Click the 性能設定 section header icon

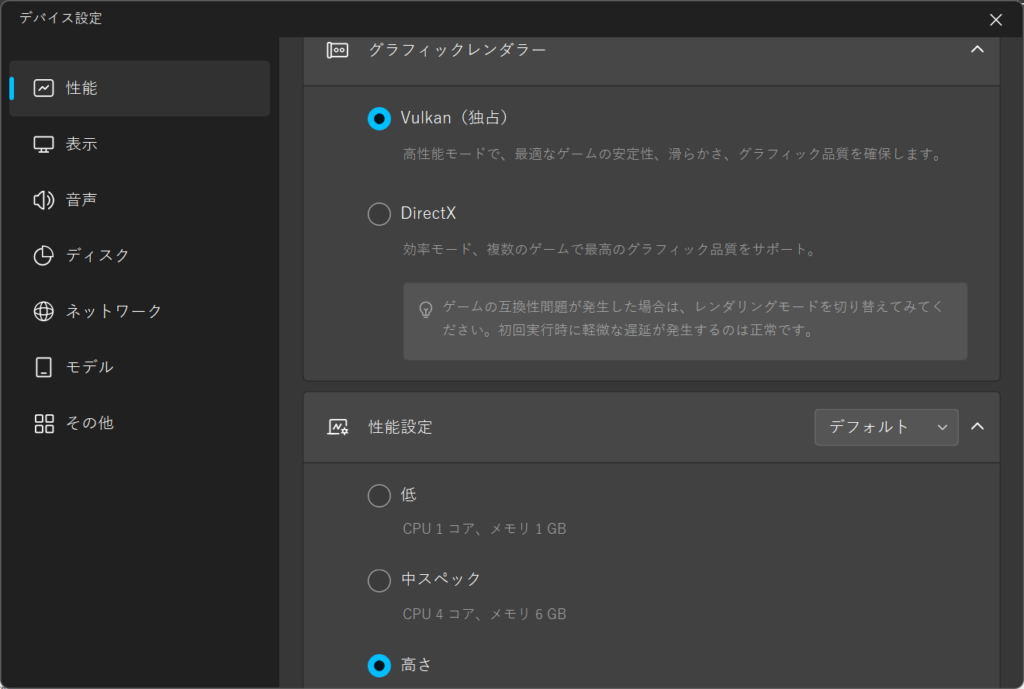(x=338, y=427)
